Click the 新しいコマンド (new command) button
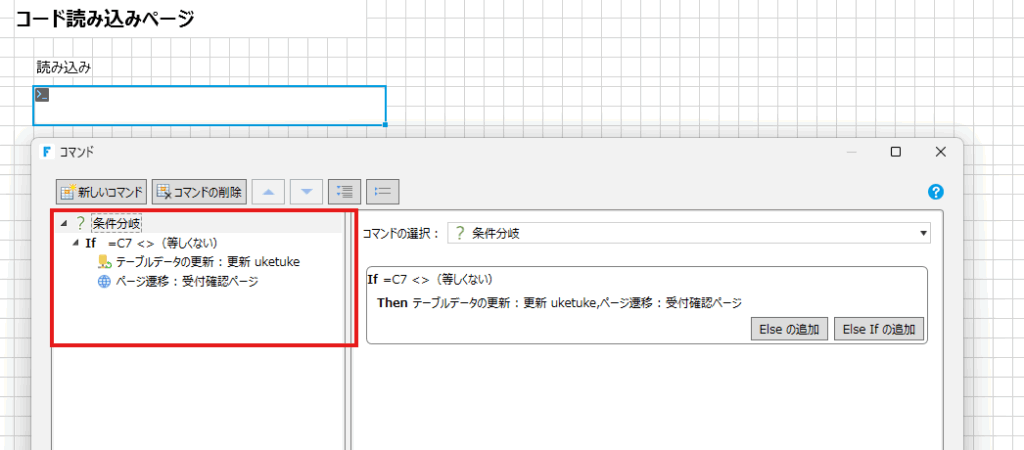Image resolution: width=1024 pixels, height=450 pixels. click(x=103, y=191)
